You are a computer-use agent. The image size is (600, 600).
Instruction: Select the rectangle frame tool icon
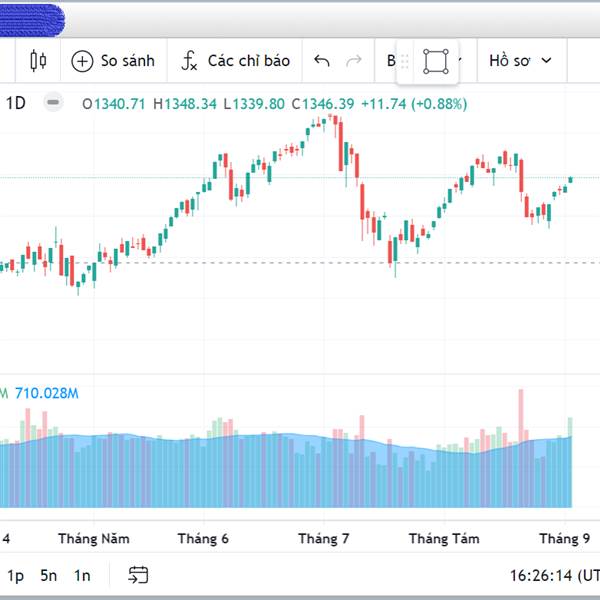[436, 61]
